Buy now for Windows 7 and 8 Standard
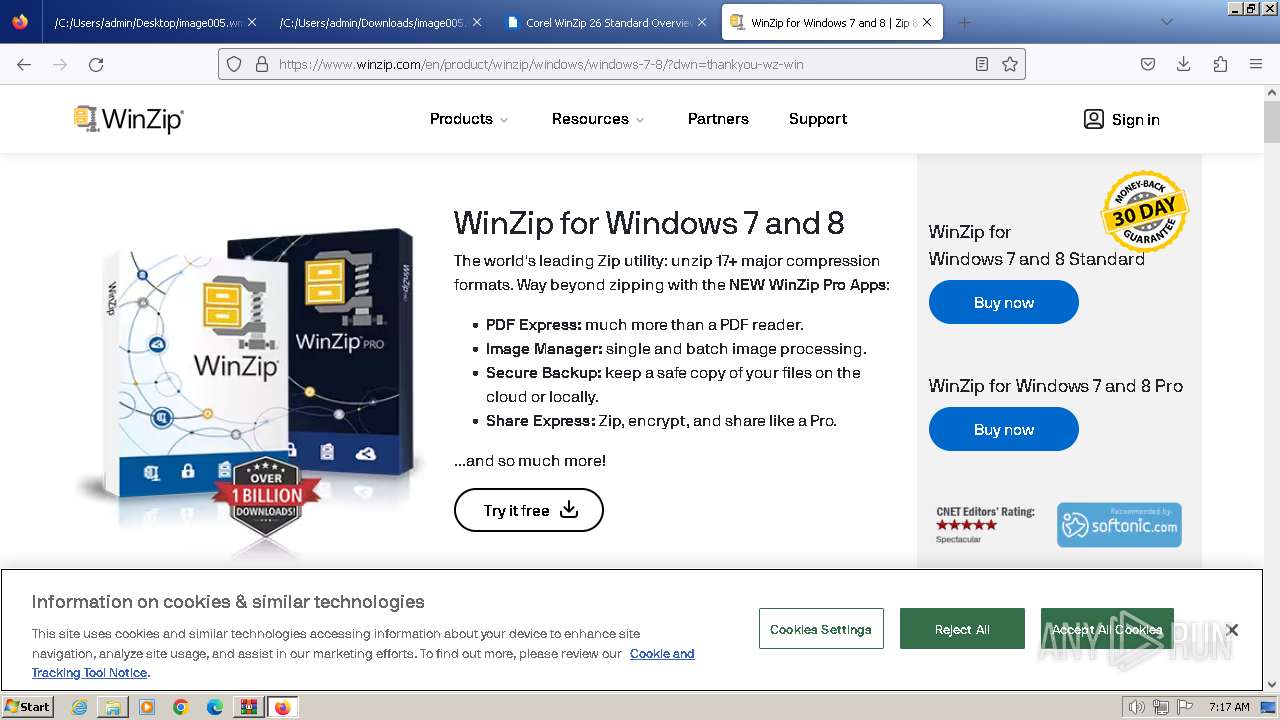This screenshot has width=1280, height=720. coord(1003,303)
